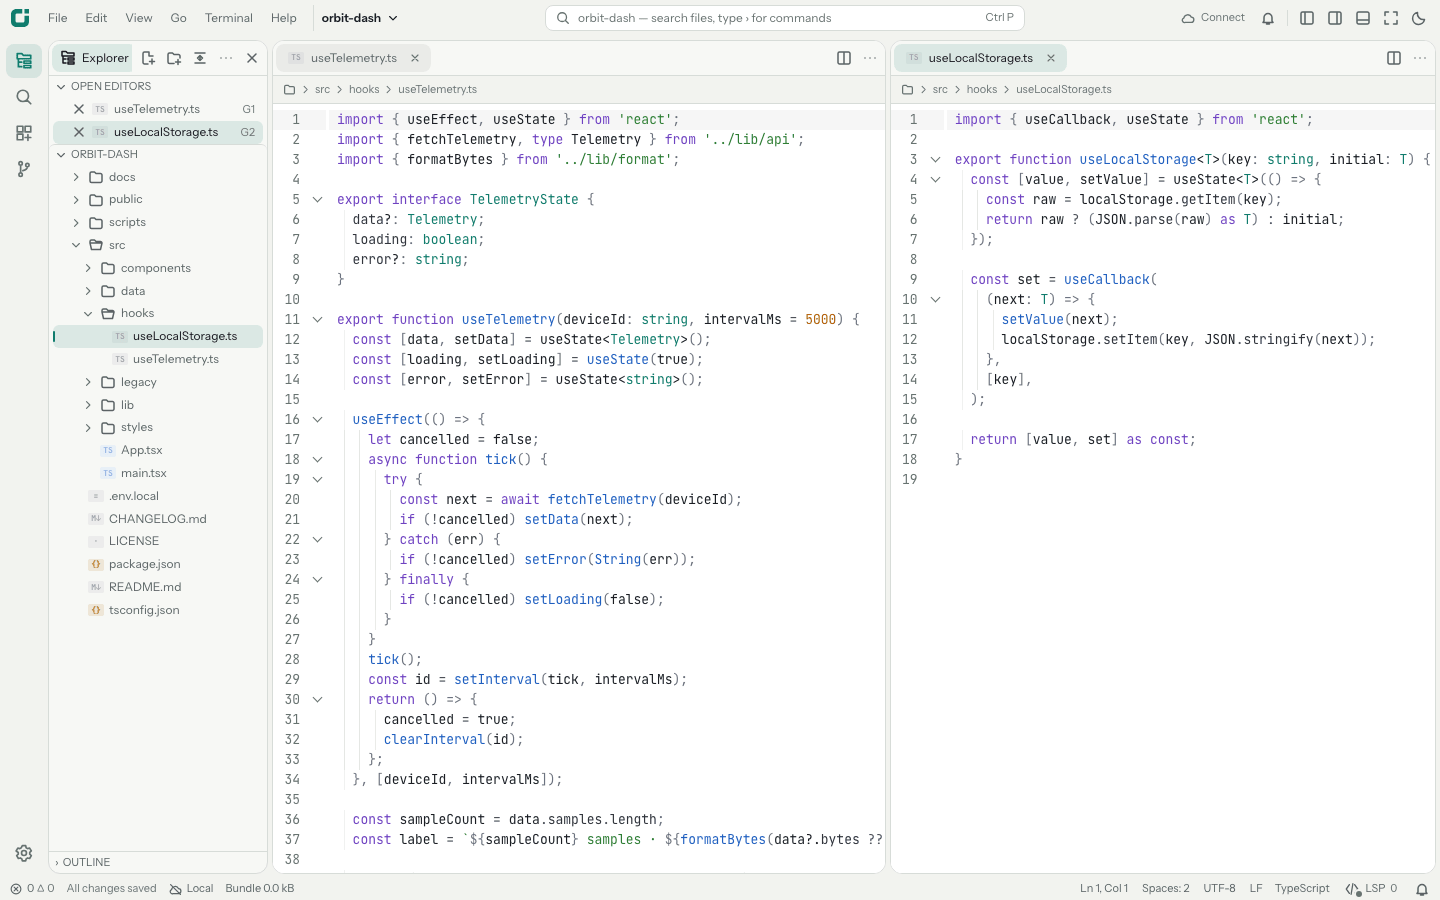Open the File menu
Image resolution: width=1440 pixels, height=900 pixels.
click(x=58, y=18)
